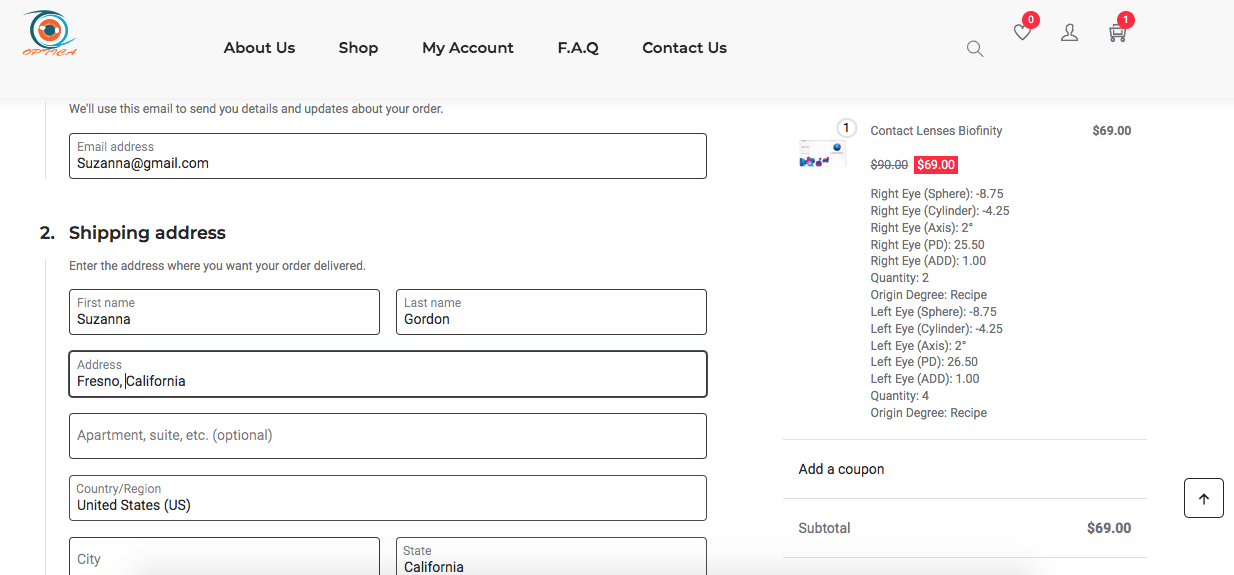Open the wishlist heart icon
The width and height of the screenshot is (1234, 575).
pos(1022,33)
